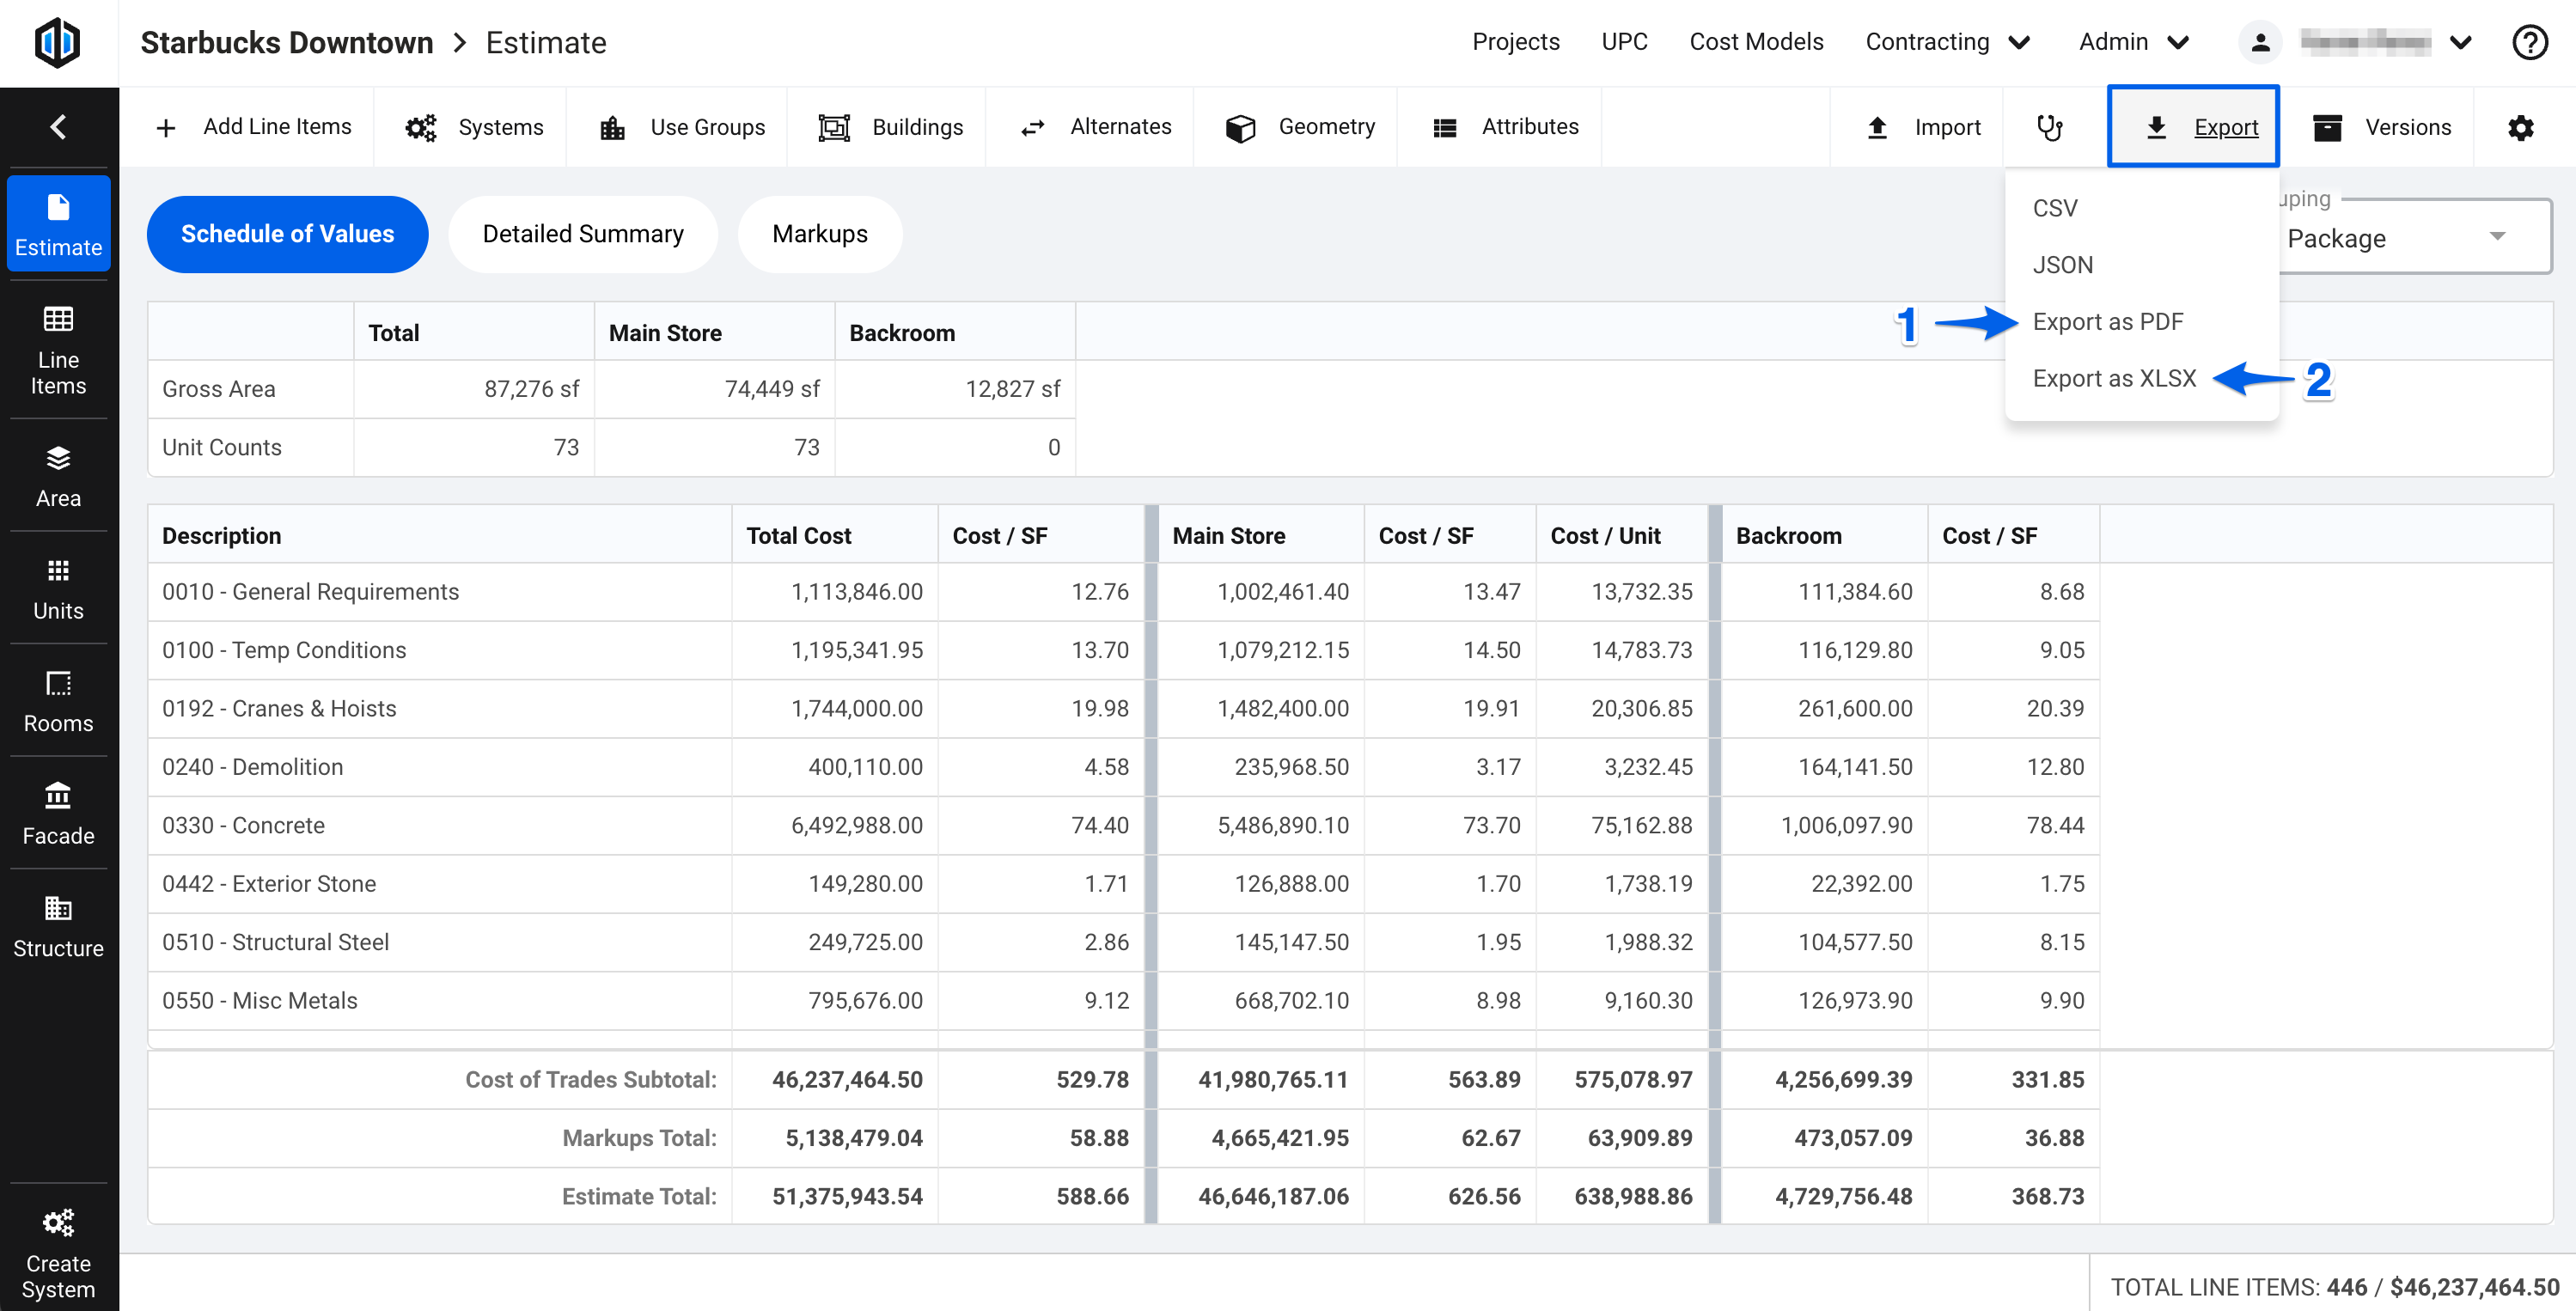
Task: Select Export as XLSX from menu
Action: coord(2113,378)
